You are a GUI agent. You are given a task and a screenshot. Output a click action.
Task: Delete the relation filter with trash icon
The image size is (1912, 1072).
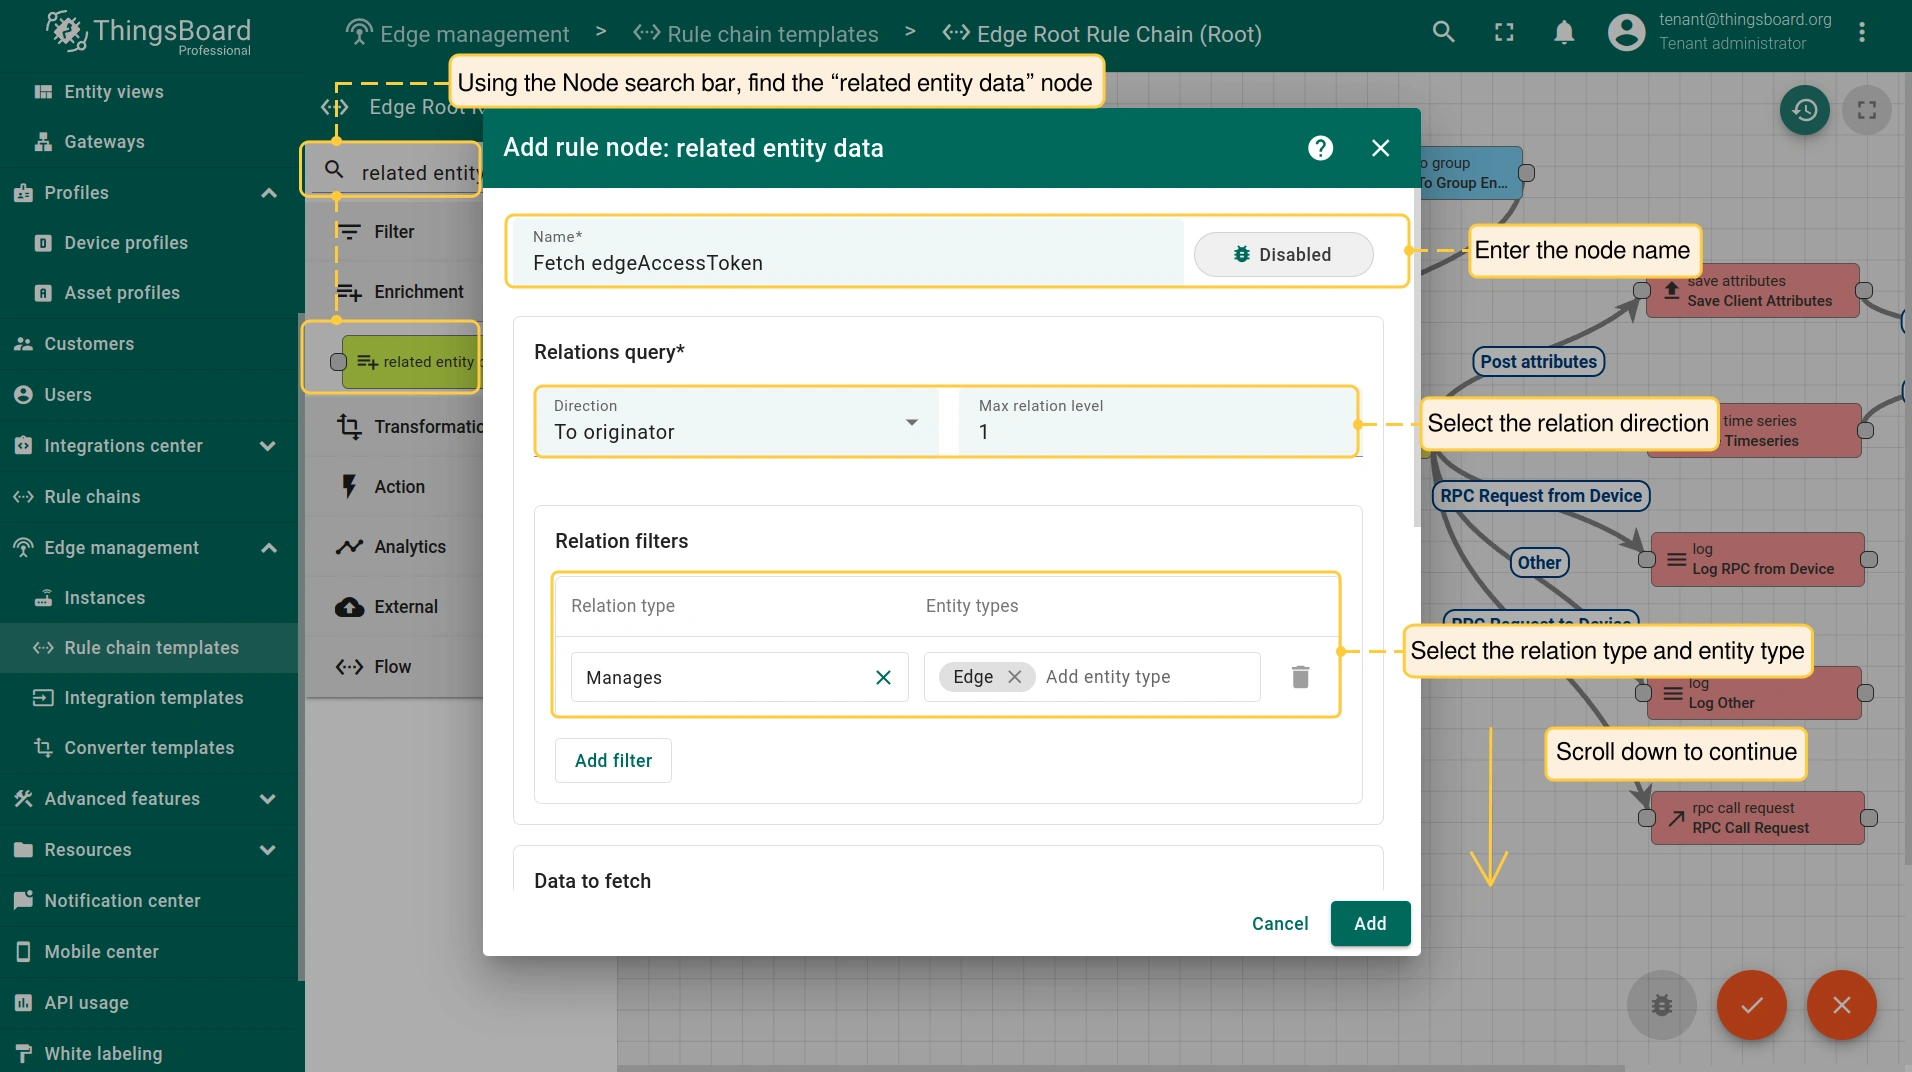(x=1300, y=677)
